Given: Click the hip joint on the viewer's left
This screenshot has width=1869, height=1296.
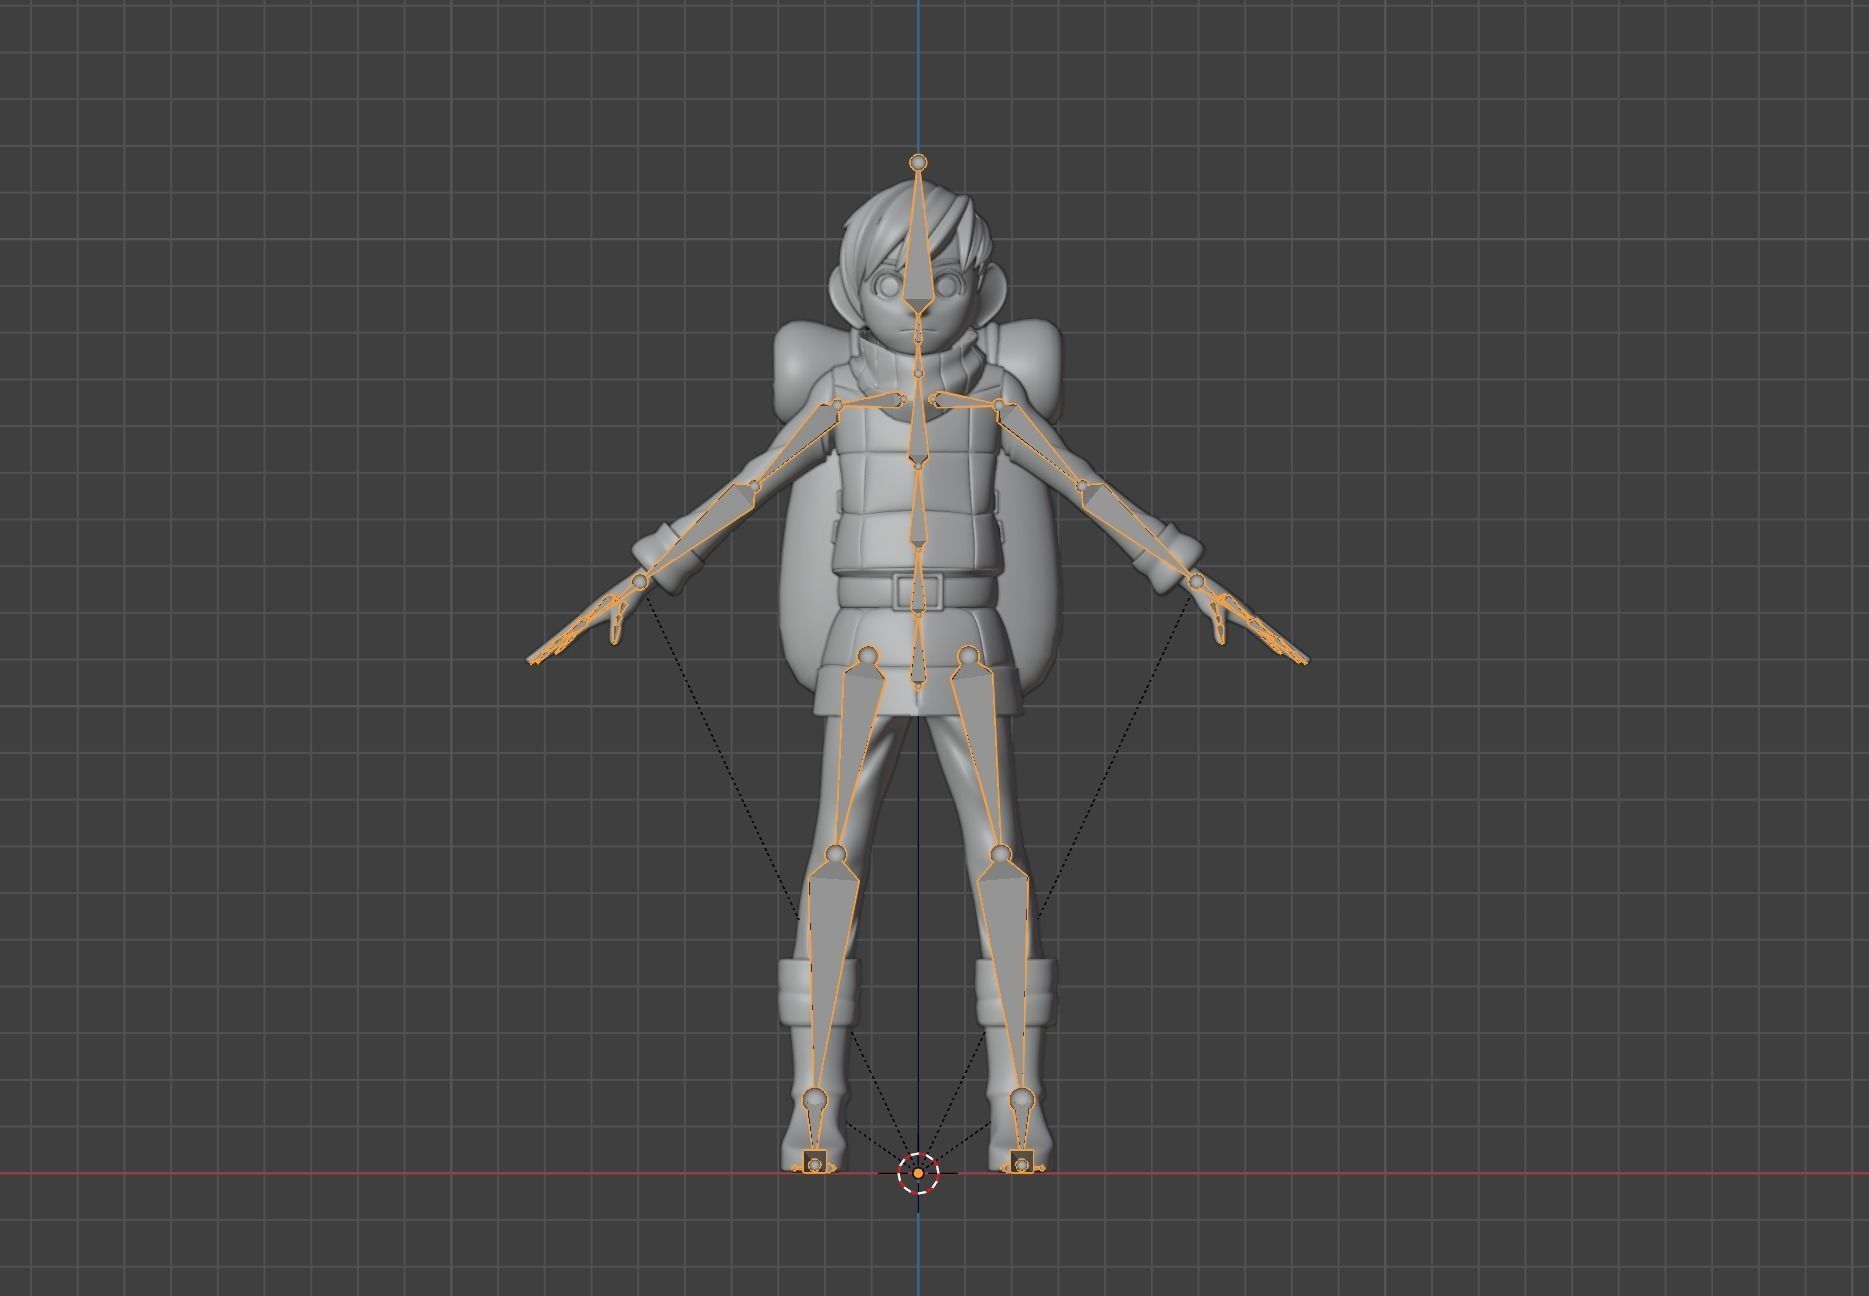Looking at the screenshot, I should [867, 656].
